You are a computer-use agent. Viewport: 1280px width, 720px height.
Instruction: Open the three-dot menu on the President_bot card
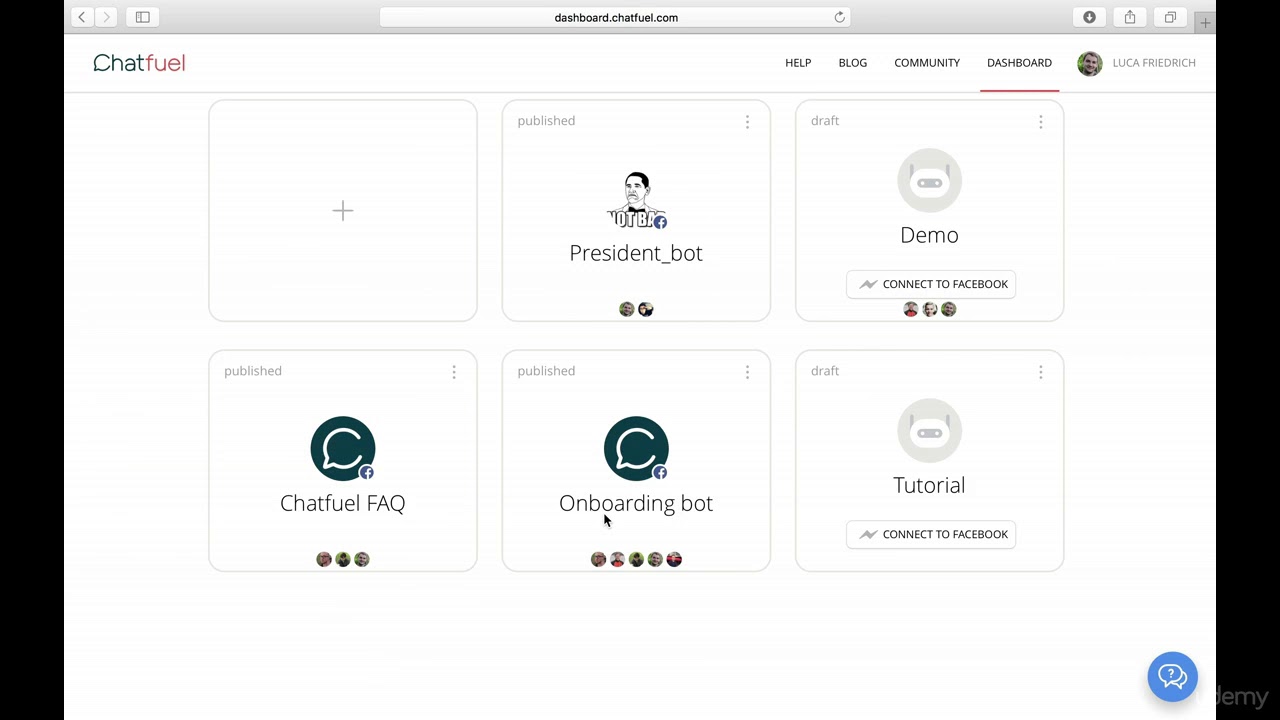[747, 121]
